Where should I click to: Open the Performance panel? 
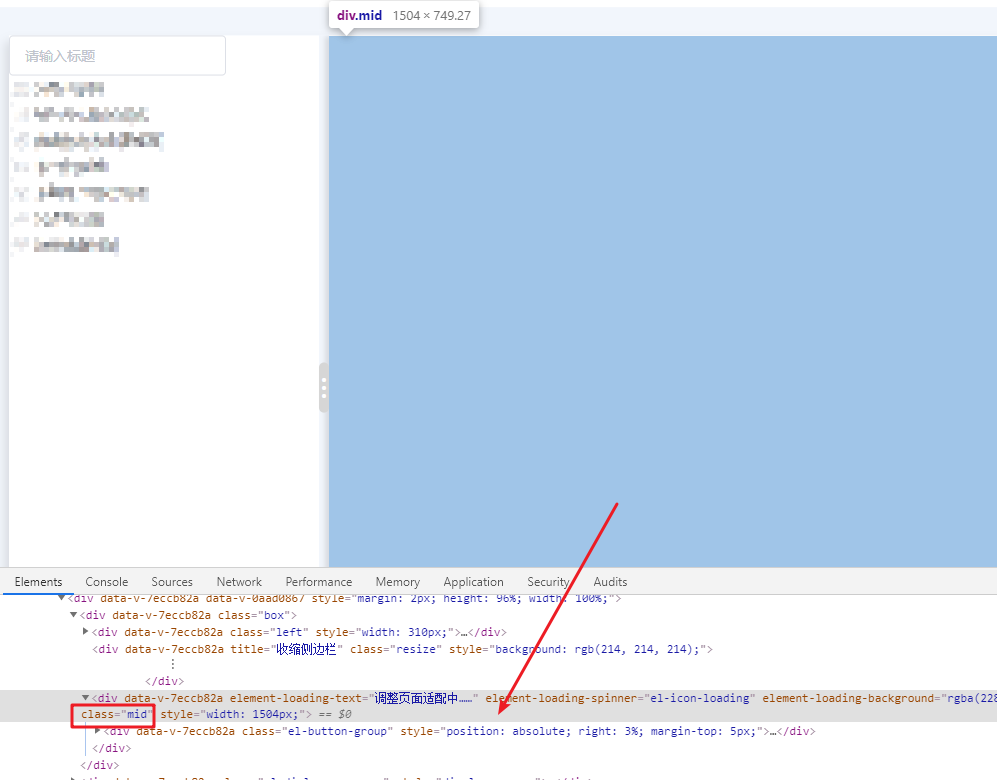[318, 581]
